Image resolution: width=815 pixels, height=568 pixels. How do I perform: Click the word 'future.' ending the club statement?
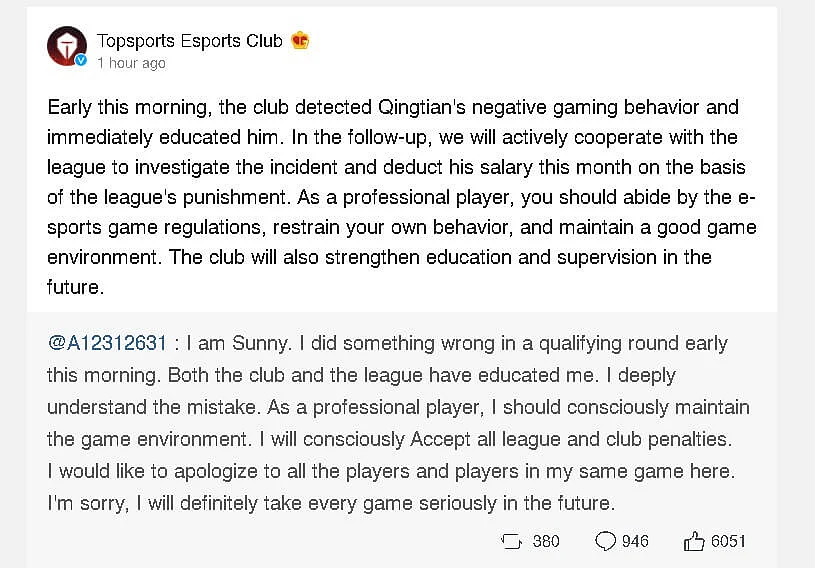pos(75,287)
